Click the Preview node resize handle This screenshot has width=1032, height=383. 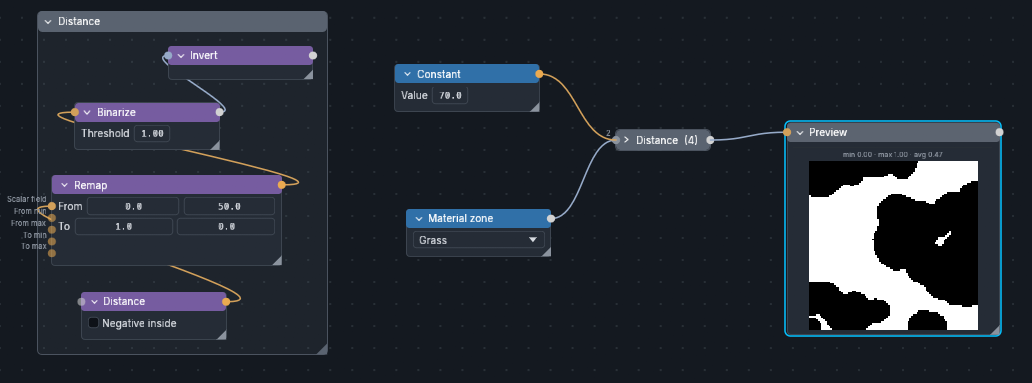(x=995, y=330)
